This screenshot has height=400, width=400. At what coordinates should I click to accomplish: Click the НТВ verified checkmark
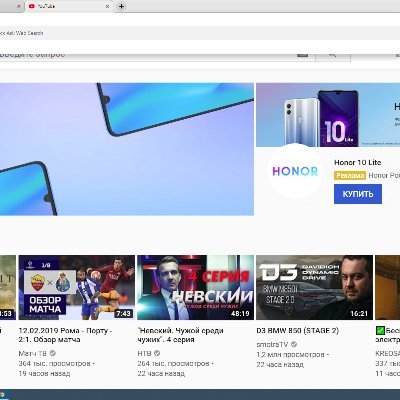157,353
